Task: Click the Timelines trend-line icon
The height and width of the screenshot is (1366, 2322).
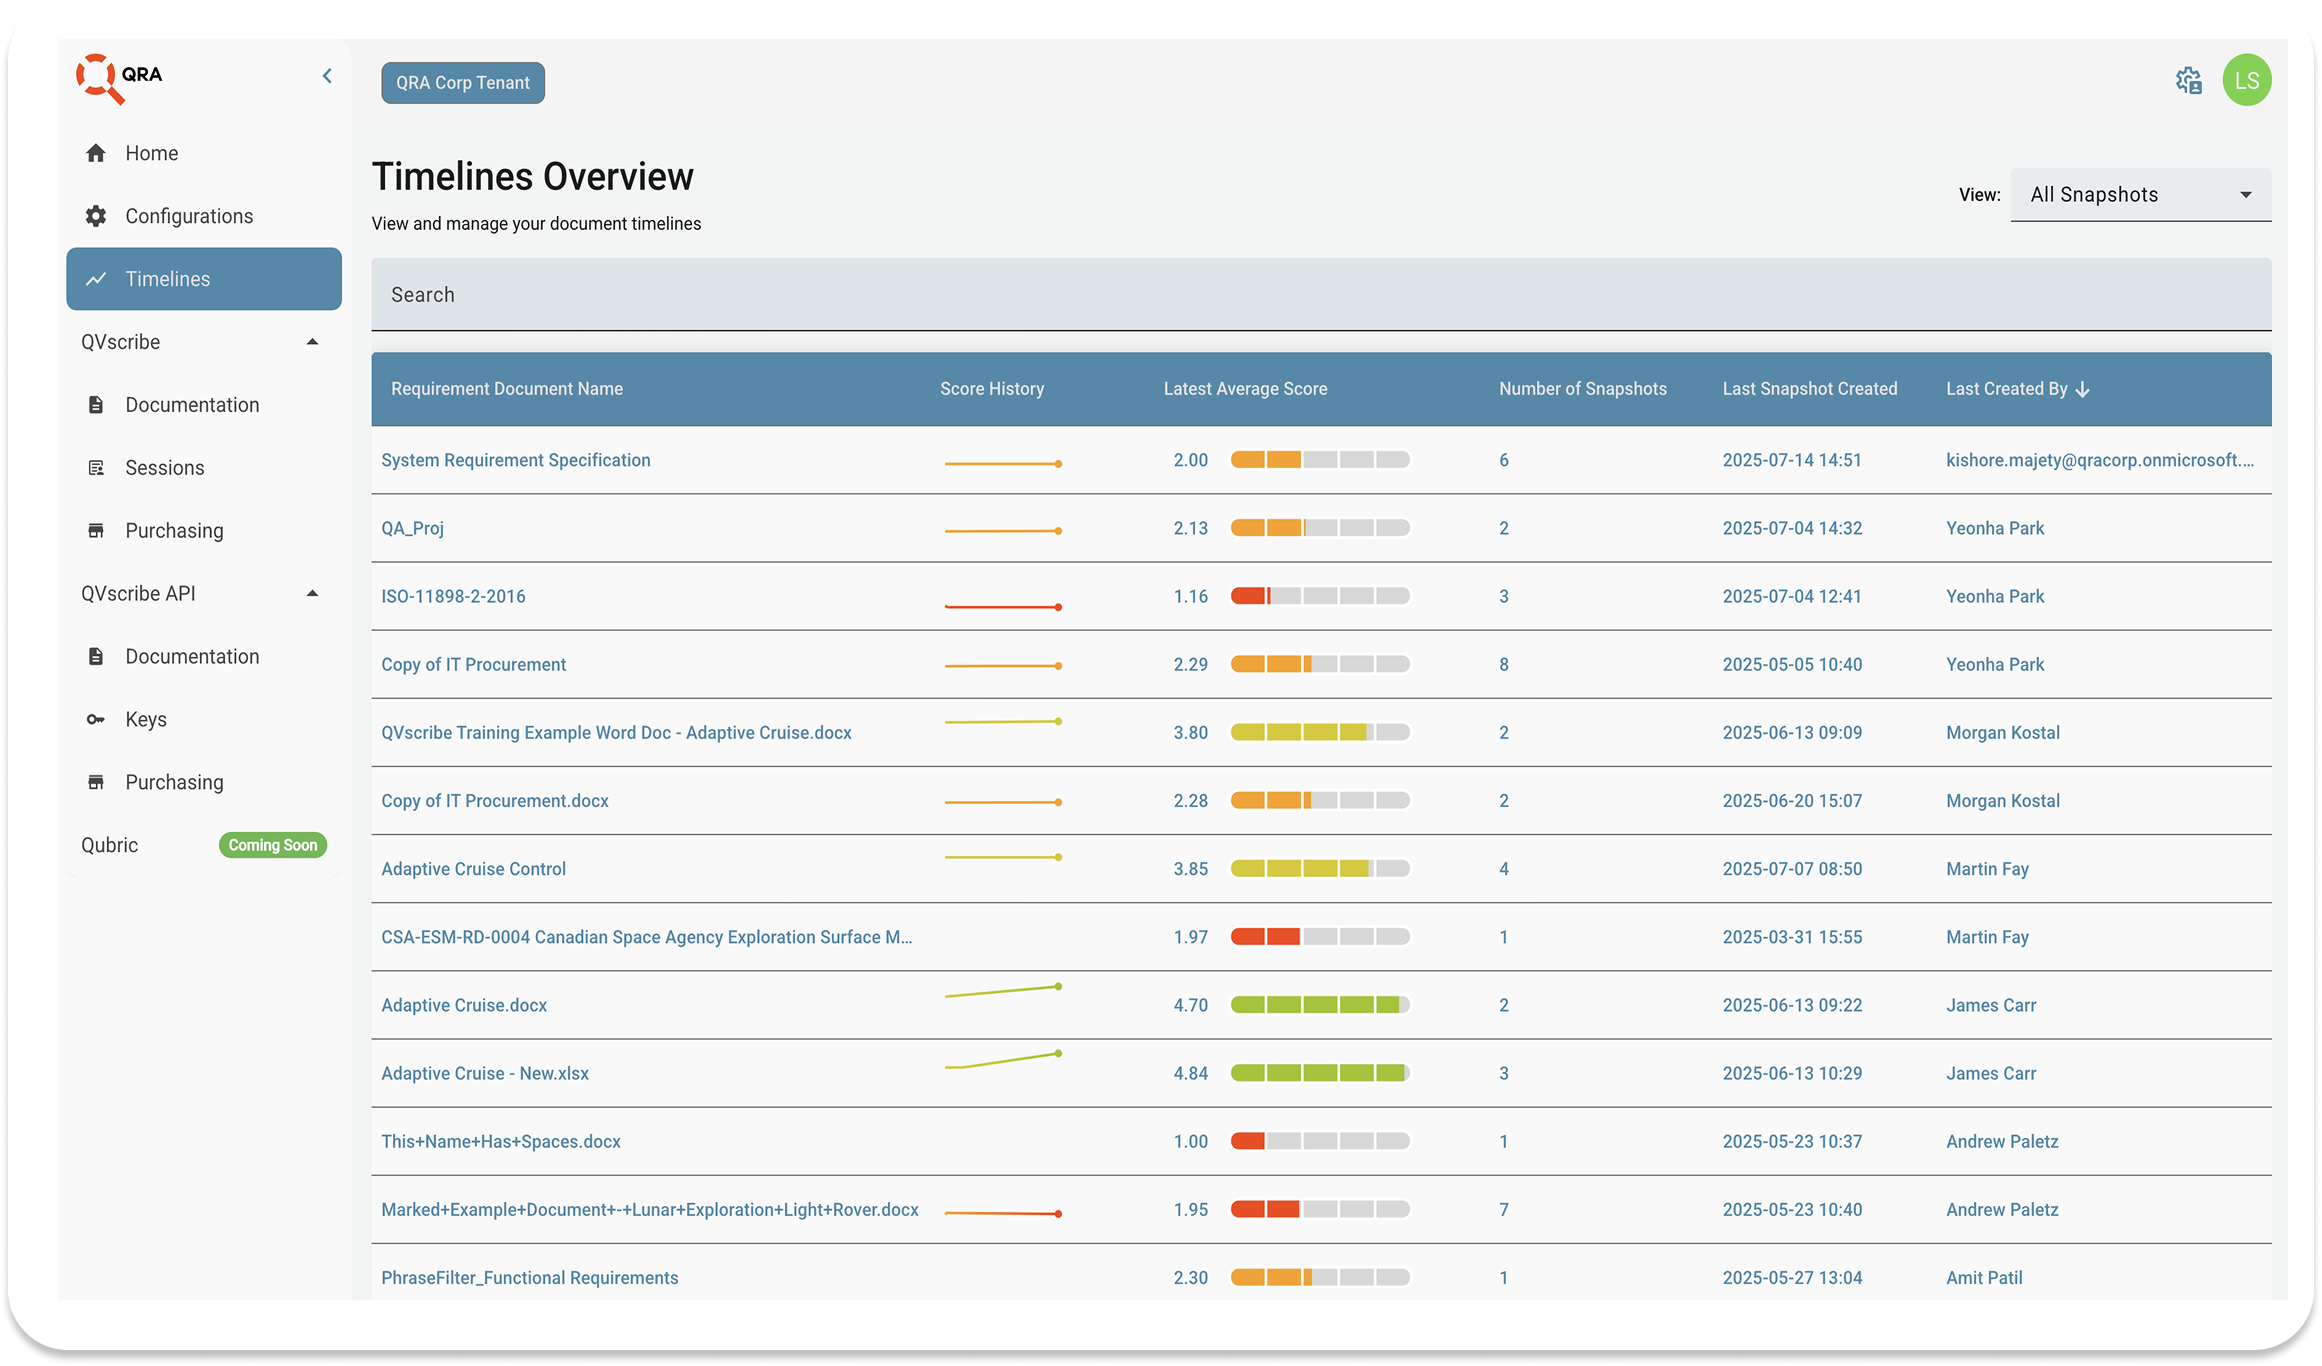Action: [96, 279]
